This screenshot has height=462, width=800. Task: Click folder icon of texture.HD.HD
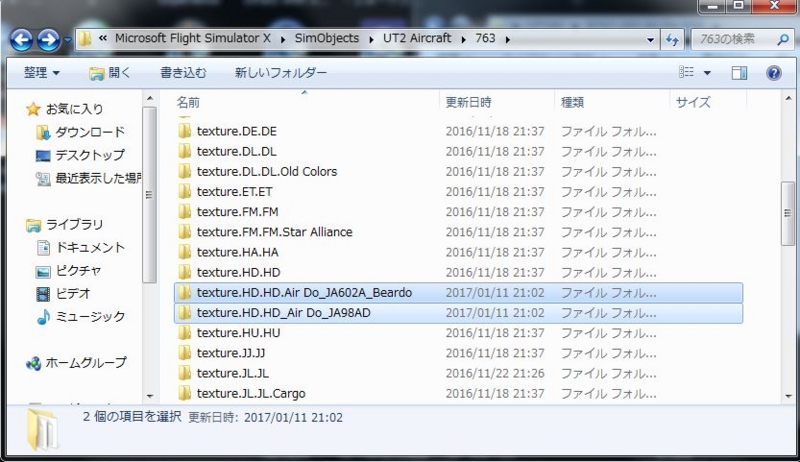point(184,272)
